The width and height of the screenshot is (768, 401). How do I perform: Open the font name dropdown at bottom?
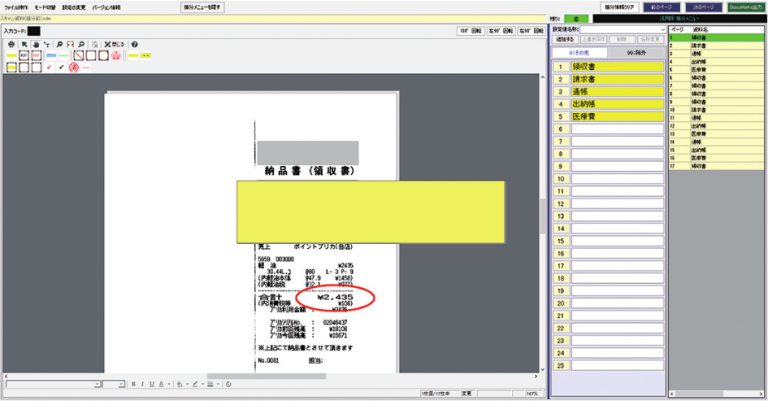point(96,384)
